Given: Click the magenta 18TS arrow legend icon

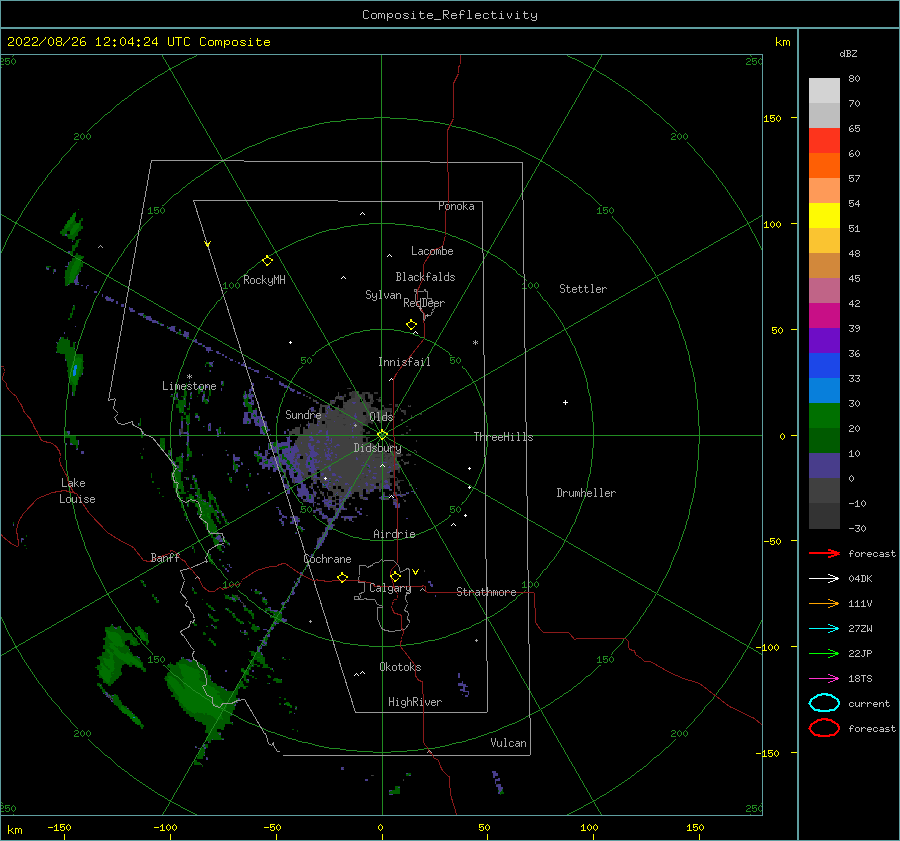Looking at the screenshot, I should pos(824,679).
